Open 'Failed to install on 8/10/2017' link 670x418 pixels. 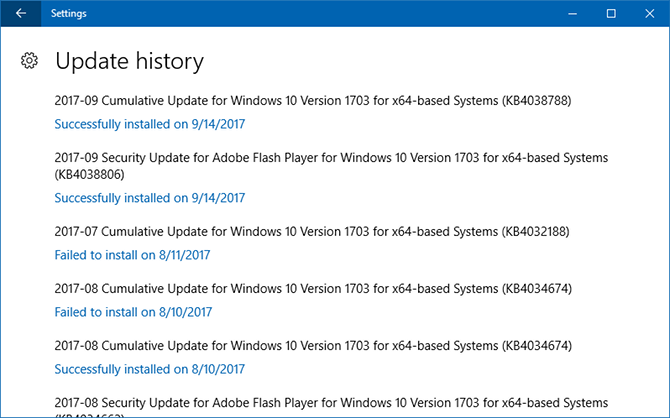coord(132,312)
